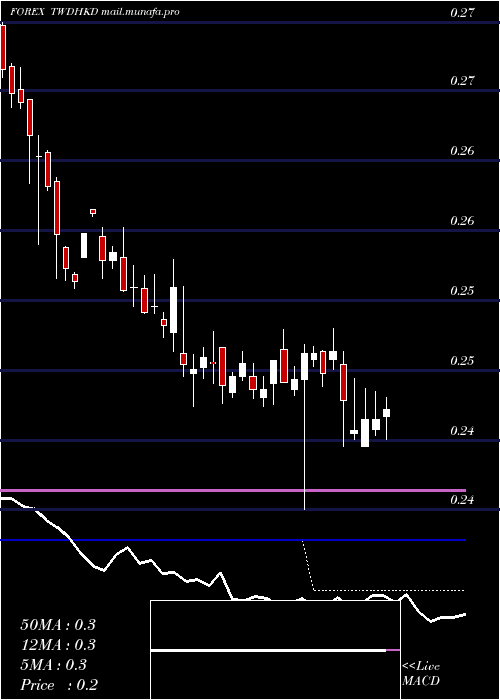
Task: Click the <<Live MACD label
Action: pyautogui.click(x=421, y=673)
